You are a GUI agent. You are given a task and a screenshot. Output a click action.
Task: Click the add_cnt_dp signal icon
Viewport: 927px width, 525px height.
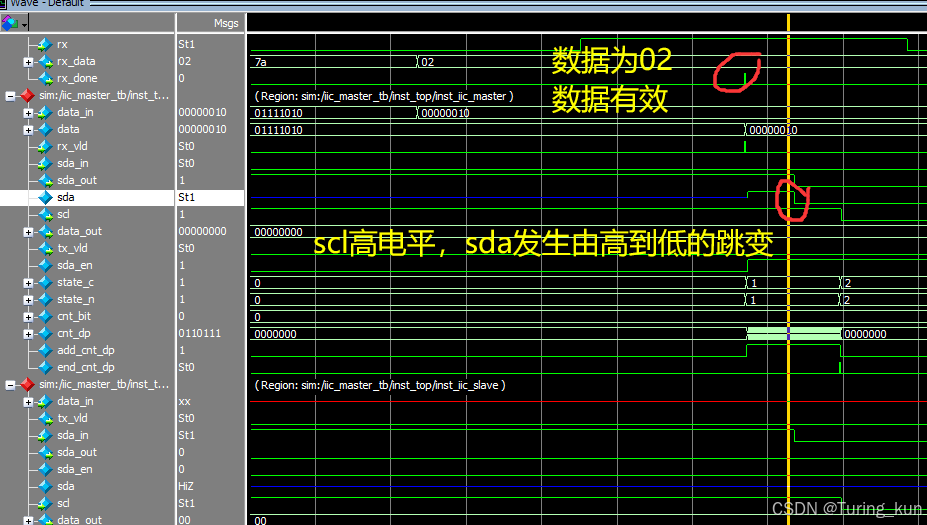click(x=45, y=351)
